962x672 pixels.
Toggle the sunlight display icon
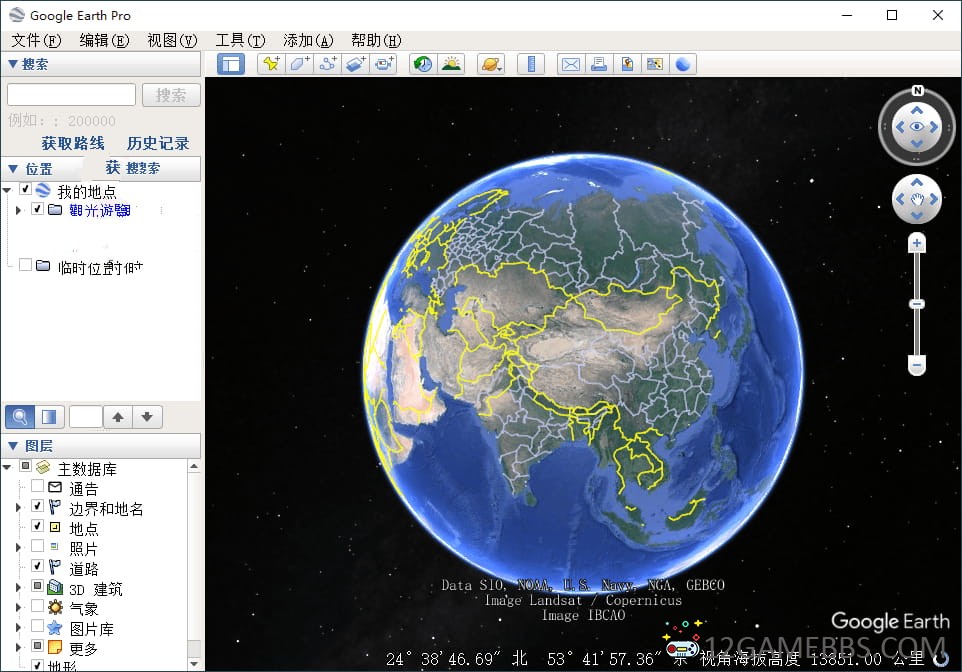pos(452,64)
